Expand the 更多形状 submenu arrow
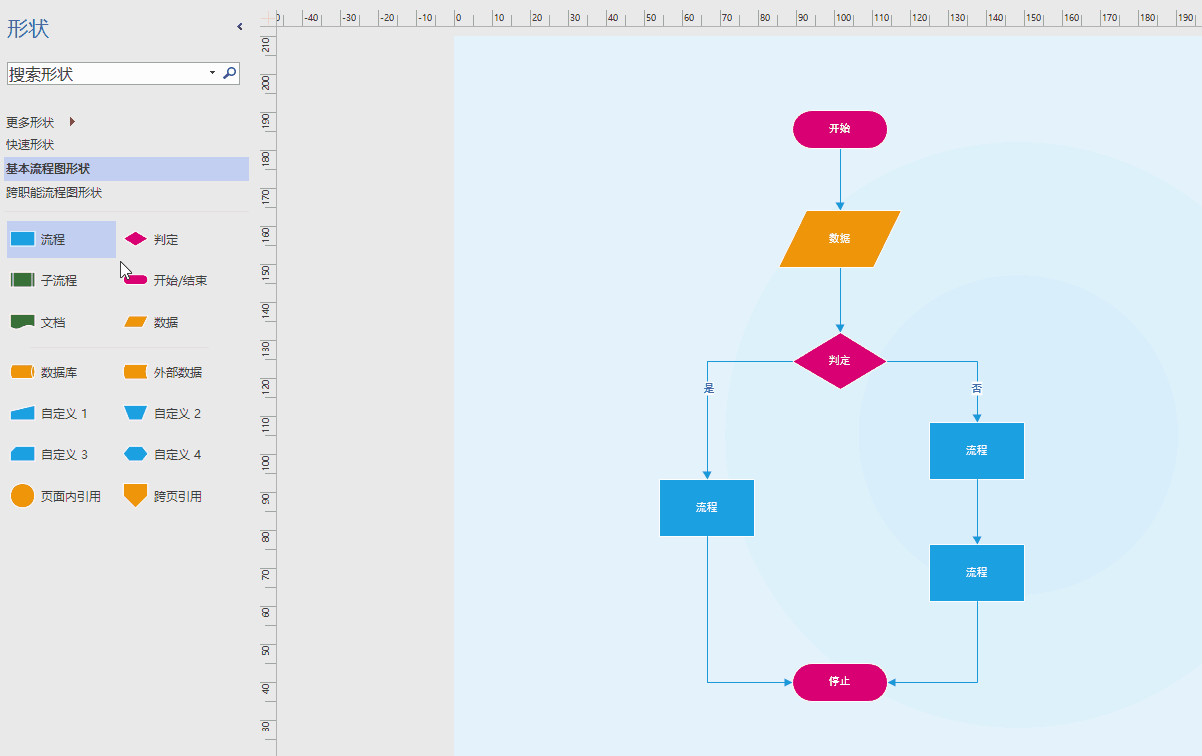Screen dimensions: 1202x756 (x=72, y=122)
